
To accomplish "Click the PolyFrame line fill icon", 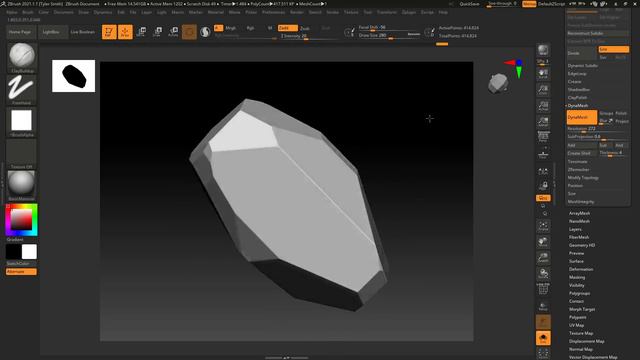I will click(x=543, y=290).
